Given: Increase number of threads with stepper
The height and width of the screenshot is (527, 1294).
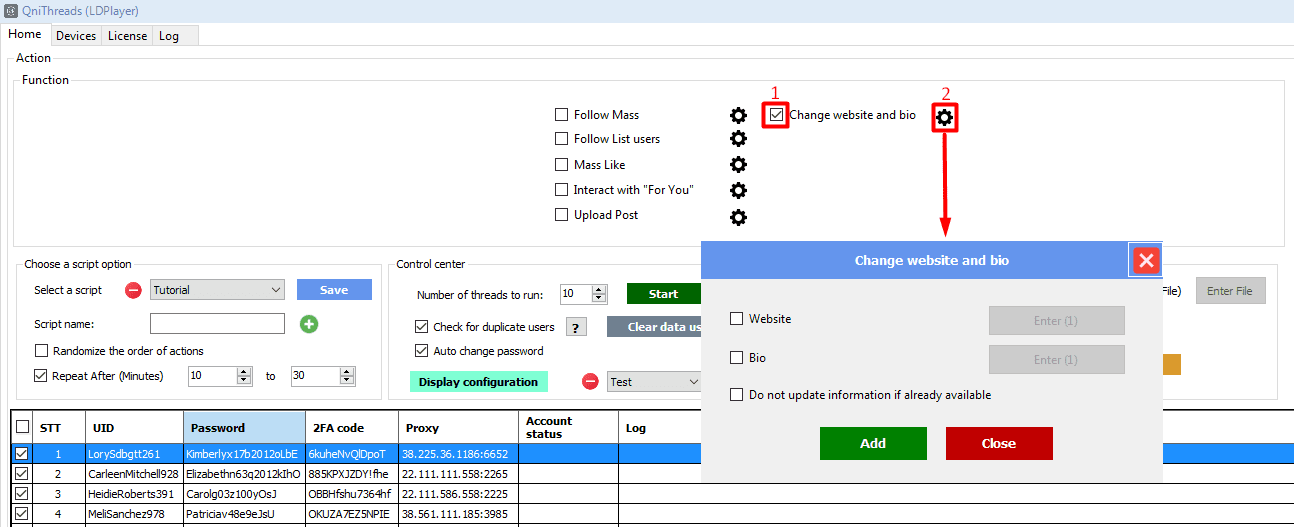Looking at the screenshot, I should pos(599,290).
